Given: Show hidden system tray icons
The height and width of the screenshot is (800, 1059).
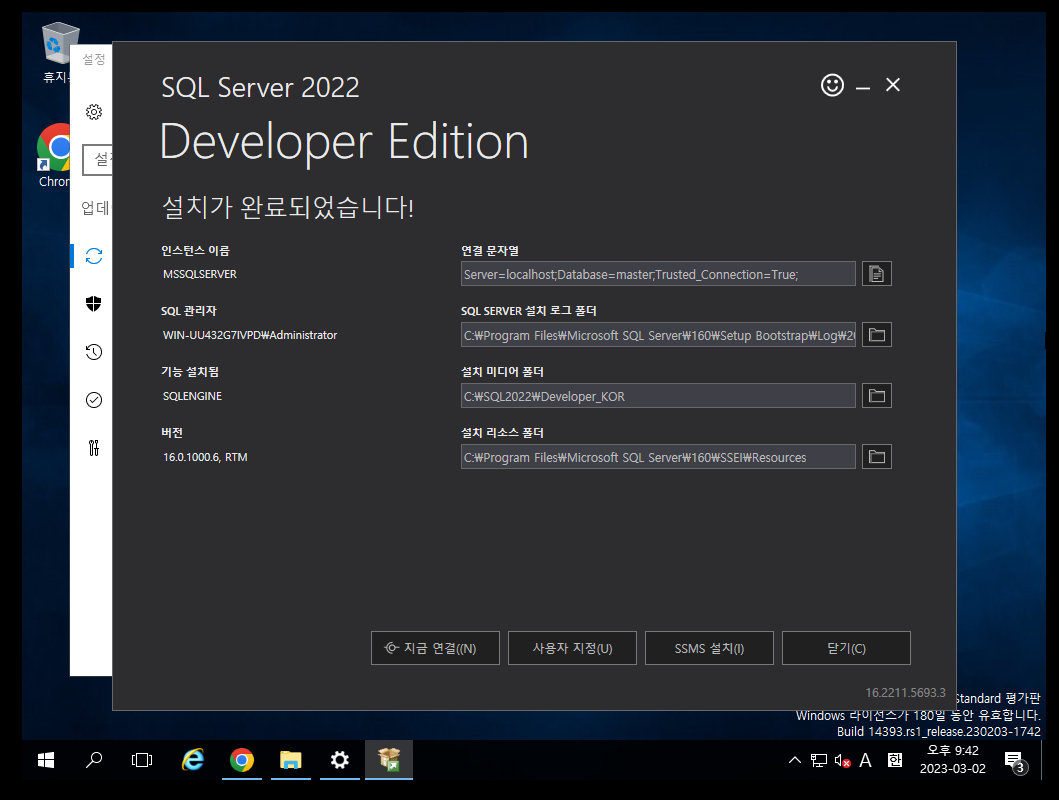Looking at the screenshot, I should coord(795,760).
